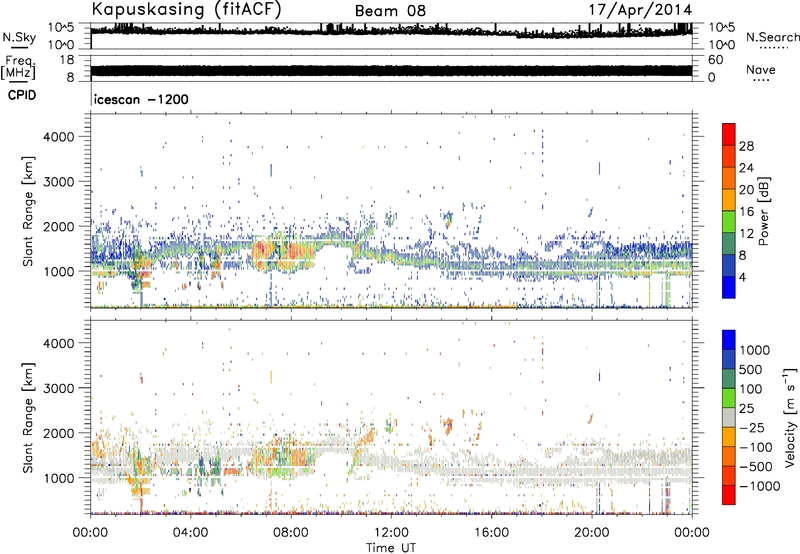This screenshot has height=554, width=800.
Task: Click the high-power red patch near 07:00
Action: [262, 251]
